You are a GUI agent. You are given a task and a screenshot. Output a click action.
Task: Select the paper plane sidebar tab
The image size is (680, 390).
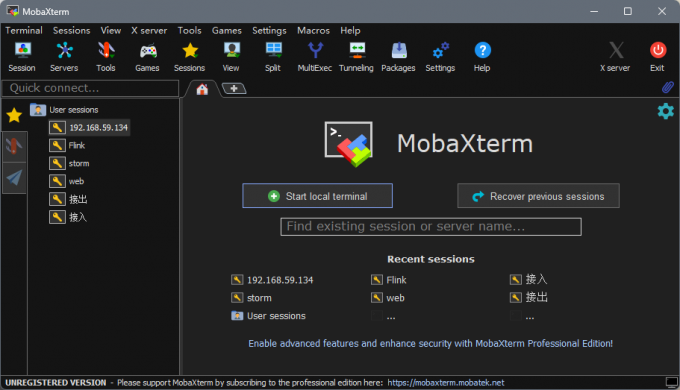[x=14, y=177]
